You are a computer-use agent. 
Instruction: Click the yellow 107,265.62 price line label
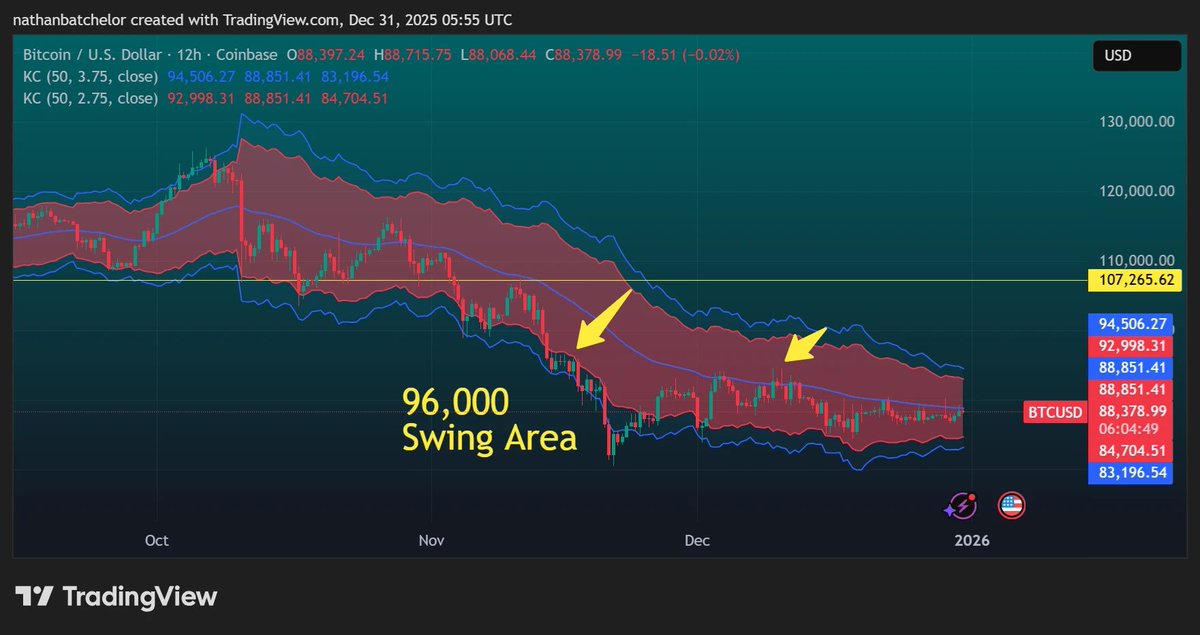pos(1136,280)
